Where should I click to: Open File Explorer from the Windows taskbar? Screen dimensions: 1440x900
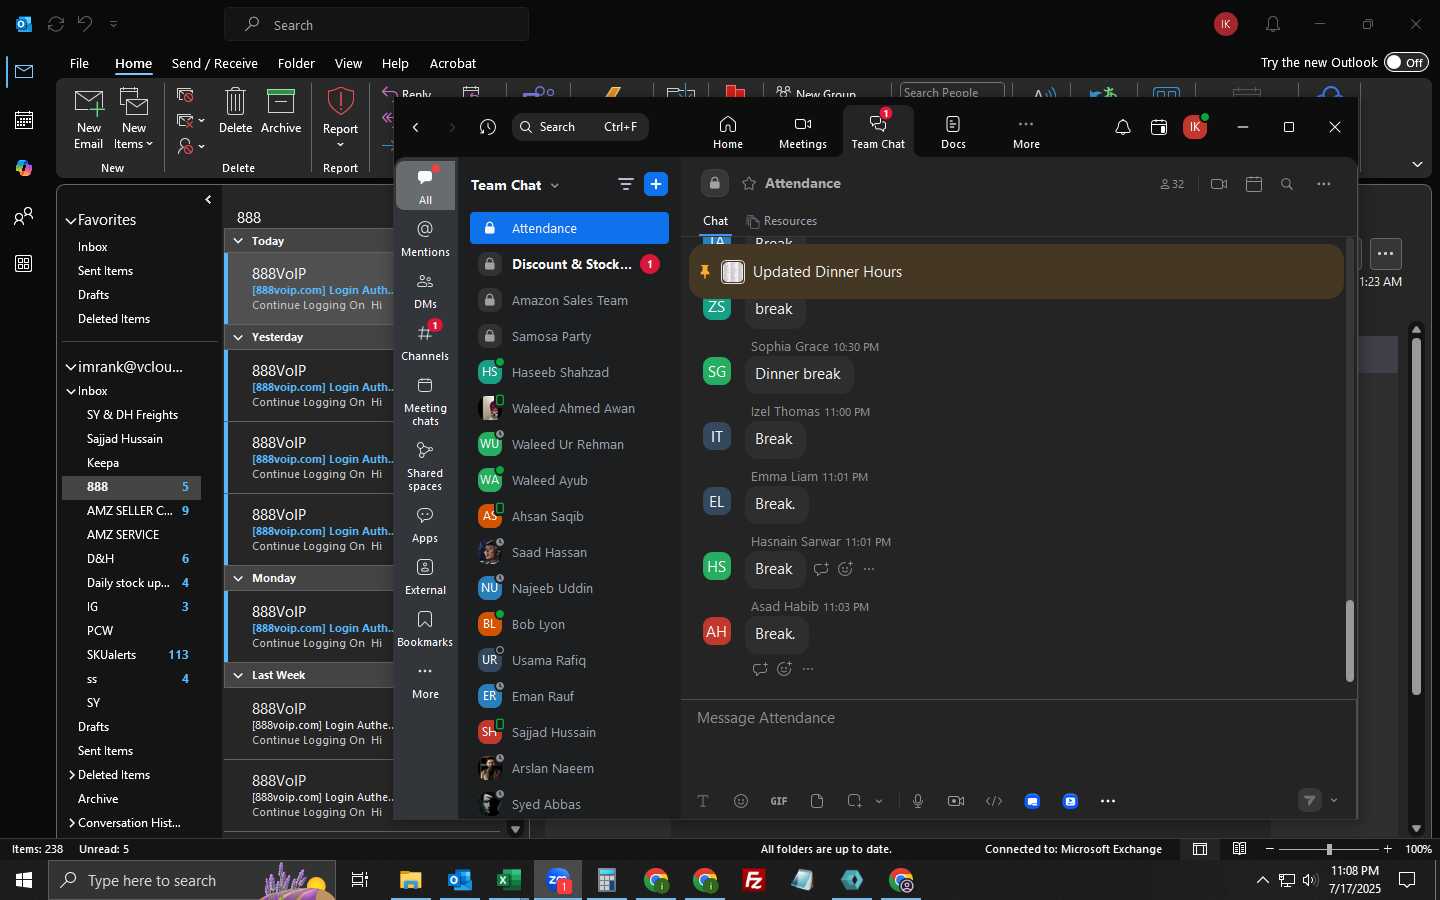click(410, 880)
